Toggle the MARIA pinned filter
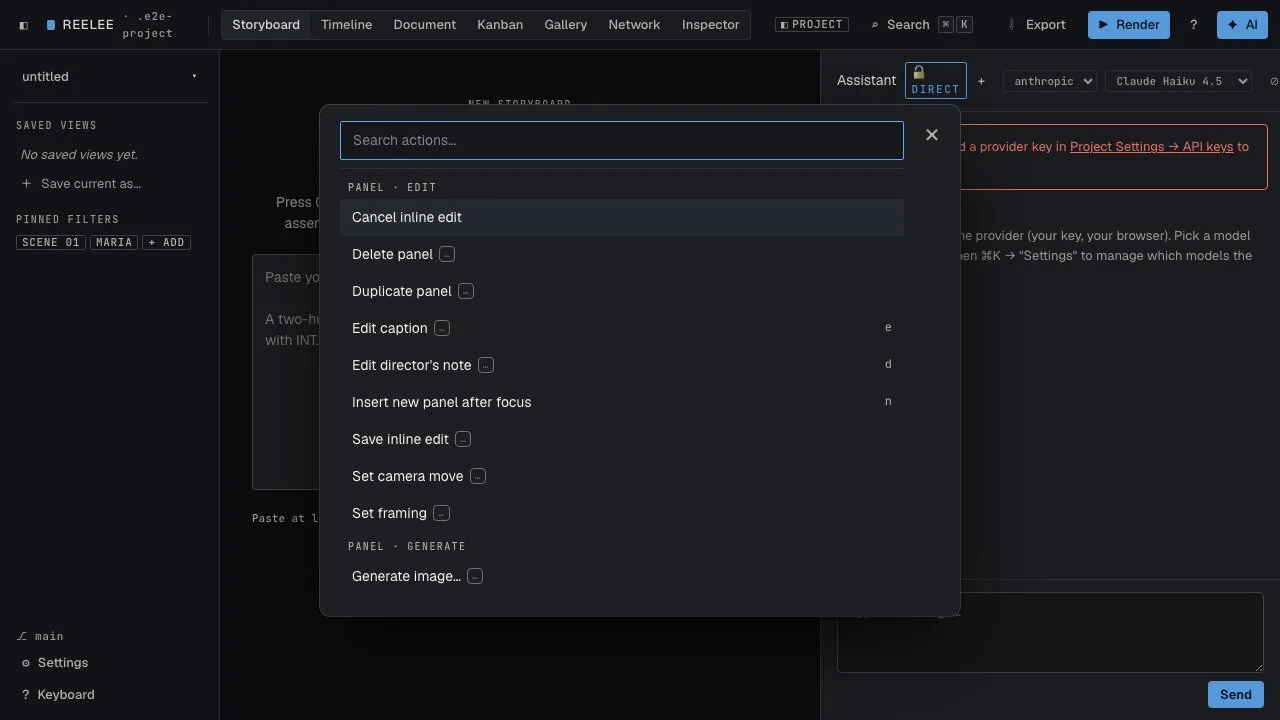 click(x=114, y=242)
